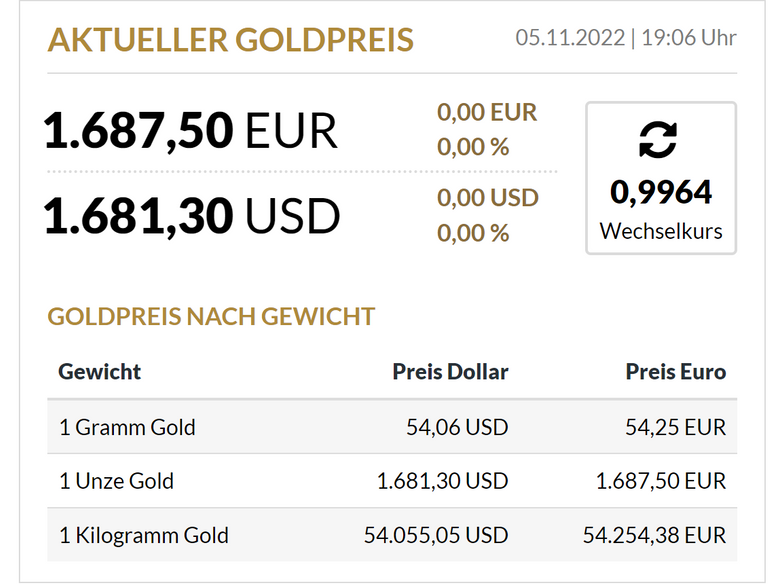
Task: Click the Goldpreis nach Gewicht heading
Action: pyautogui.click(x=211, y=316)
